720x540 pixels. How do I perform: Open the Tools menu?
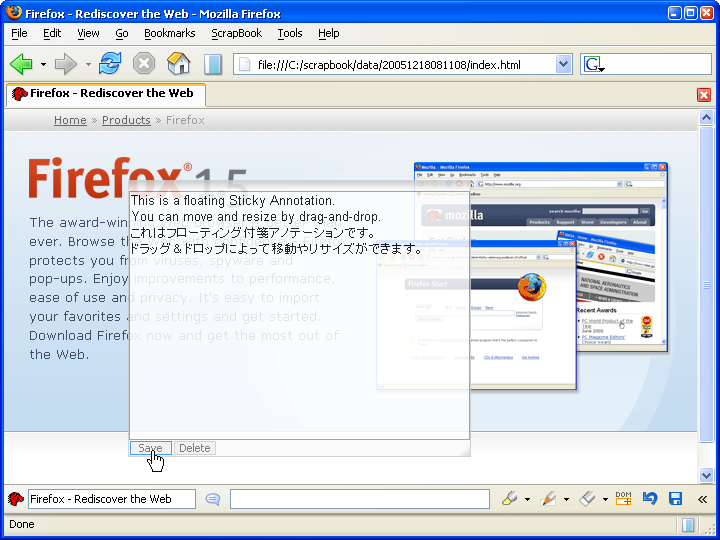coord(290,34)
